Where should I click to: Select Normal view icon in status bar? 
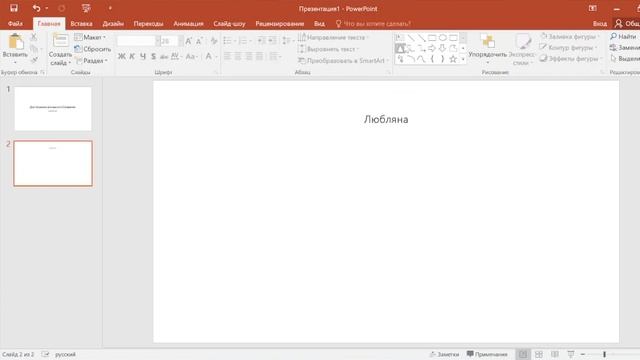(522, 354)
